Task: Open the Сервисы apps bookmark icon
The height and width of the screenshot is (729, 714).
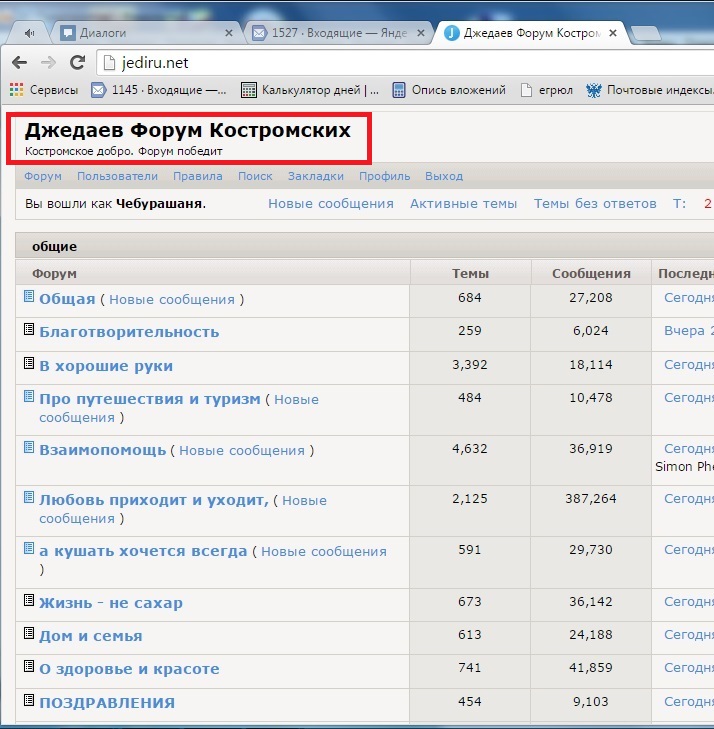Action: point(16,90)
